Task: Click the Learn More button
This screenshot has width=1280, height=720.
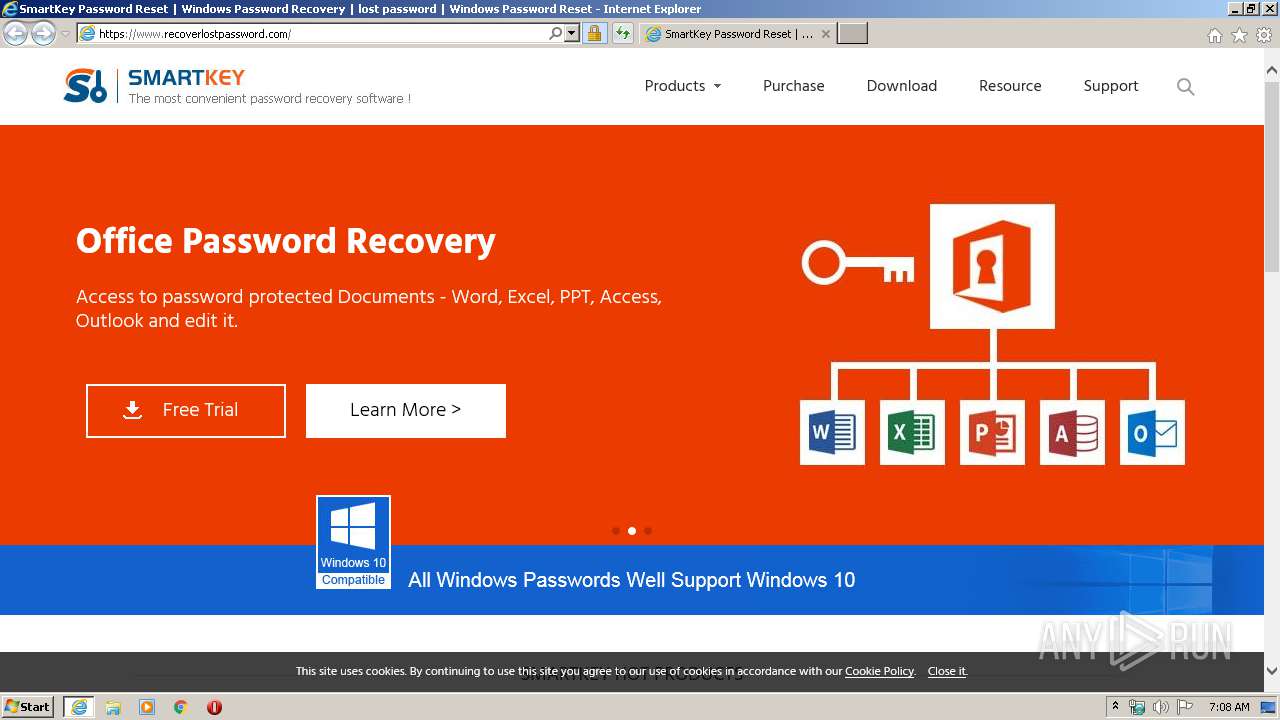Action: [x=406, y=411]
